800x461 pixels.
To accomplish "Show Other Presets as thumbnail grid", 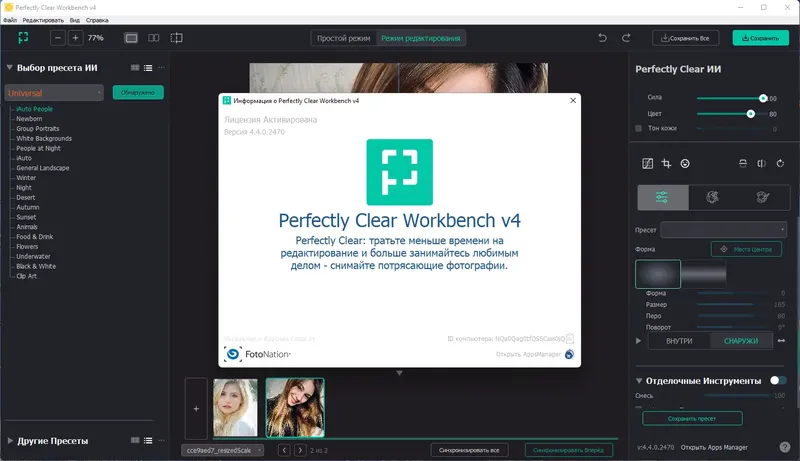I will point(135,440).
